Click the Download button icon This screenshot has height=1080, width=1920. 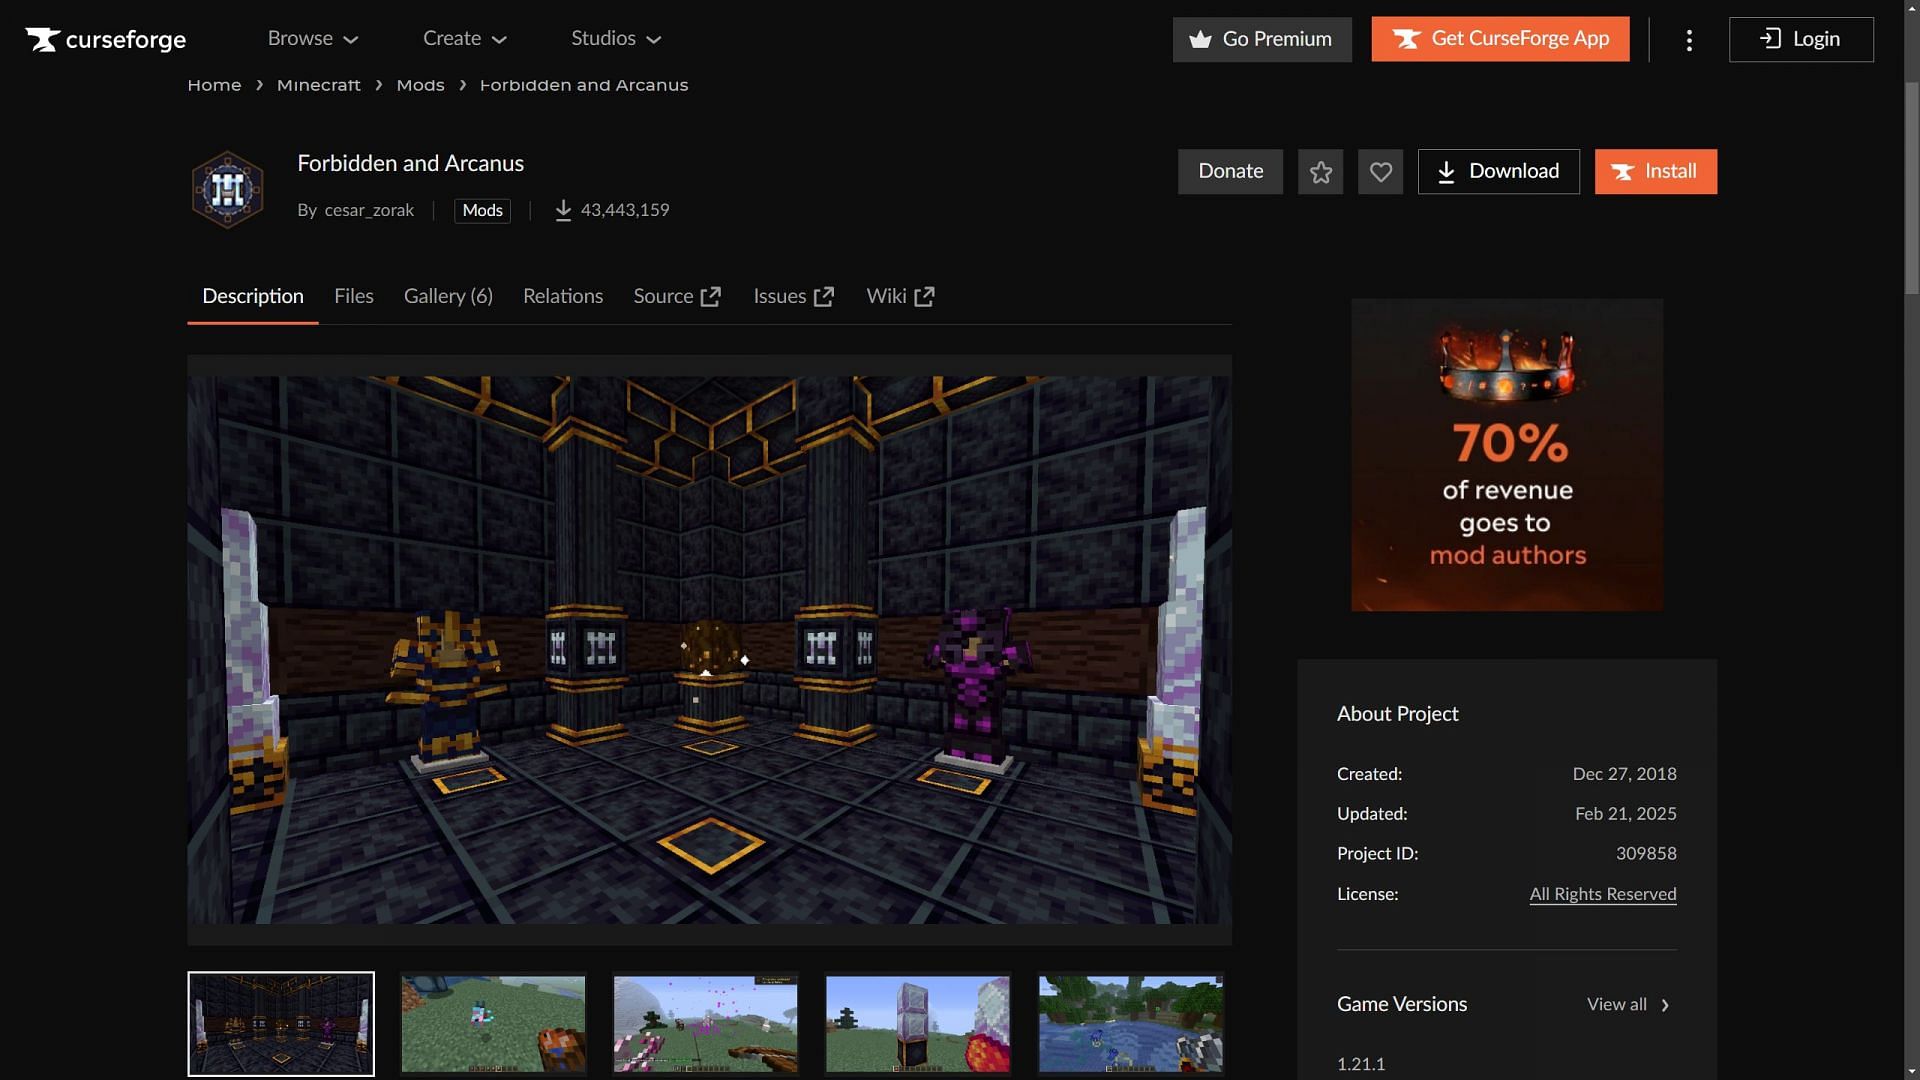tap(1449, 171)
